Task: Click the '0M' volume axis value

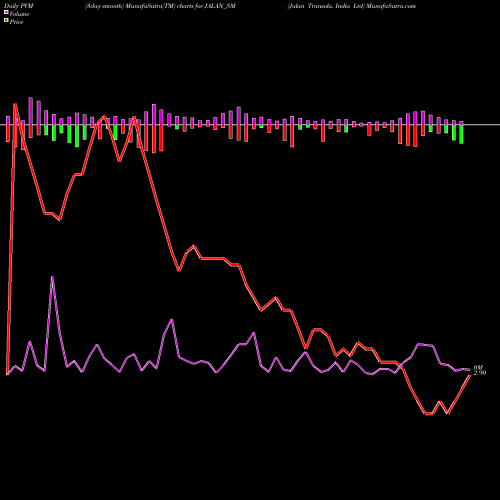Action: [478, 367]
